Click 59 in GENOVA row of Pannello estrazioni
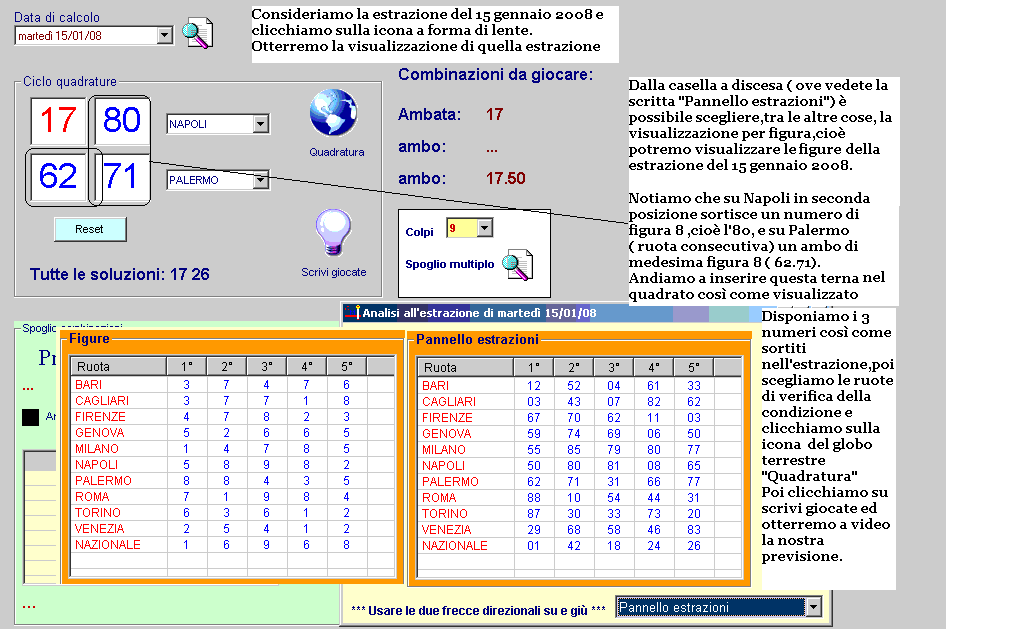Image resolution: width=1024 pixels, height=629 pixels. coord(534,434)
